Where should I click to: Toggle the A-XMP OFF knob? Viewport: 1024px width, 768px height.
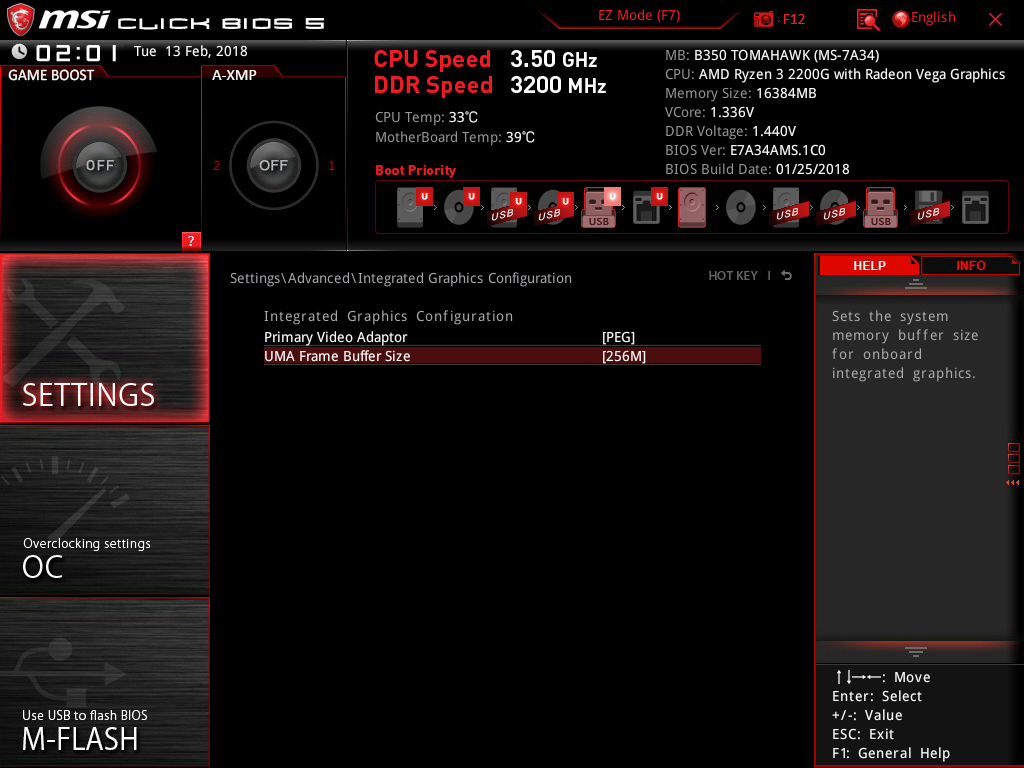273,165
